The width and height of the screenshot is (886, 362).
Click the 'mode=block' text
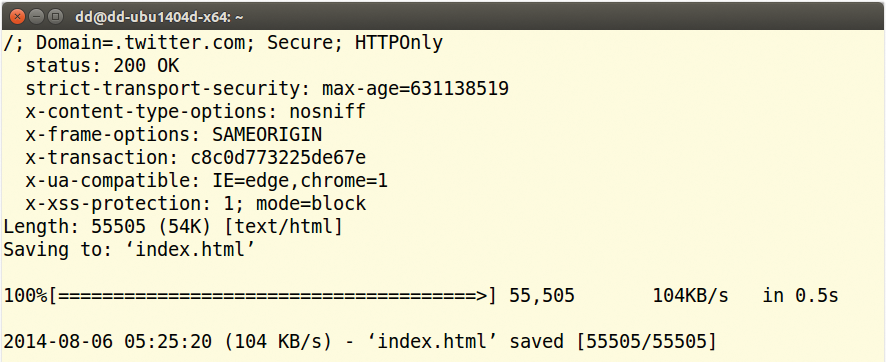pyautogui.click(x=311, y=204)
